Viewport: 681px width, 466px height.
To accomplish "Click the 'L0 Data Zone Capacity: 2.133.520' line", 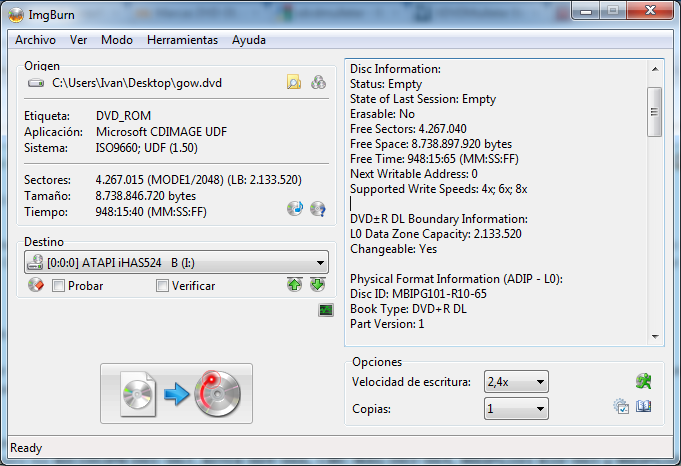I will tap(436, 234).
